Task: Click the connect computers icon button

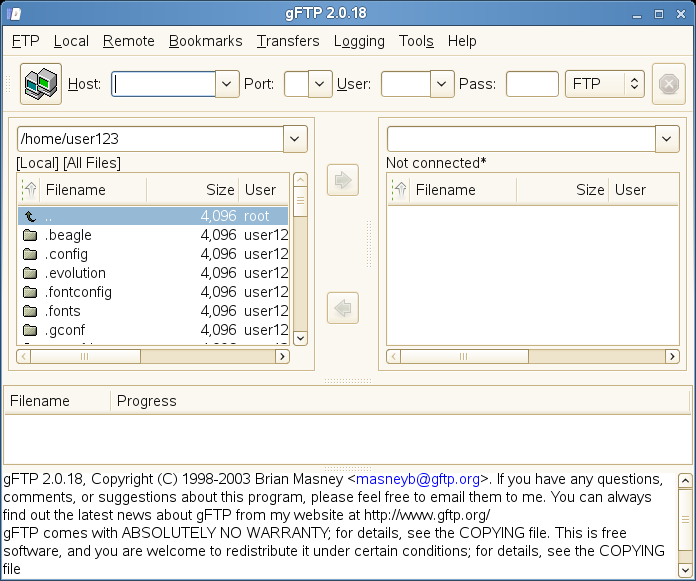Action: click(x=41, y=84)
